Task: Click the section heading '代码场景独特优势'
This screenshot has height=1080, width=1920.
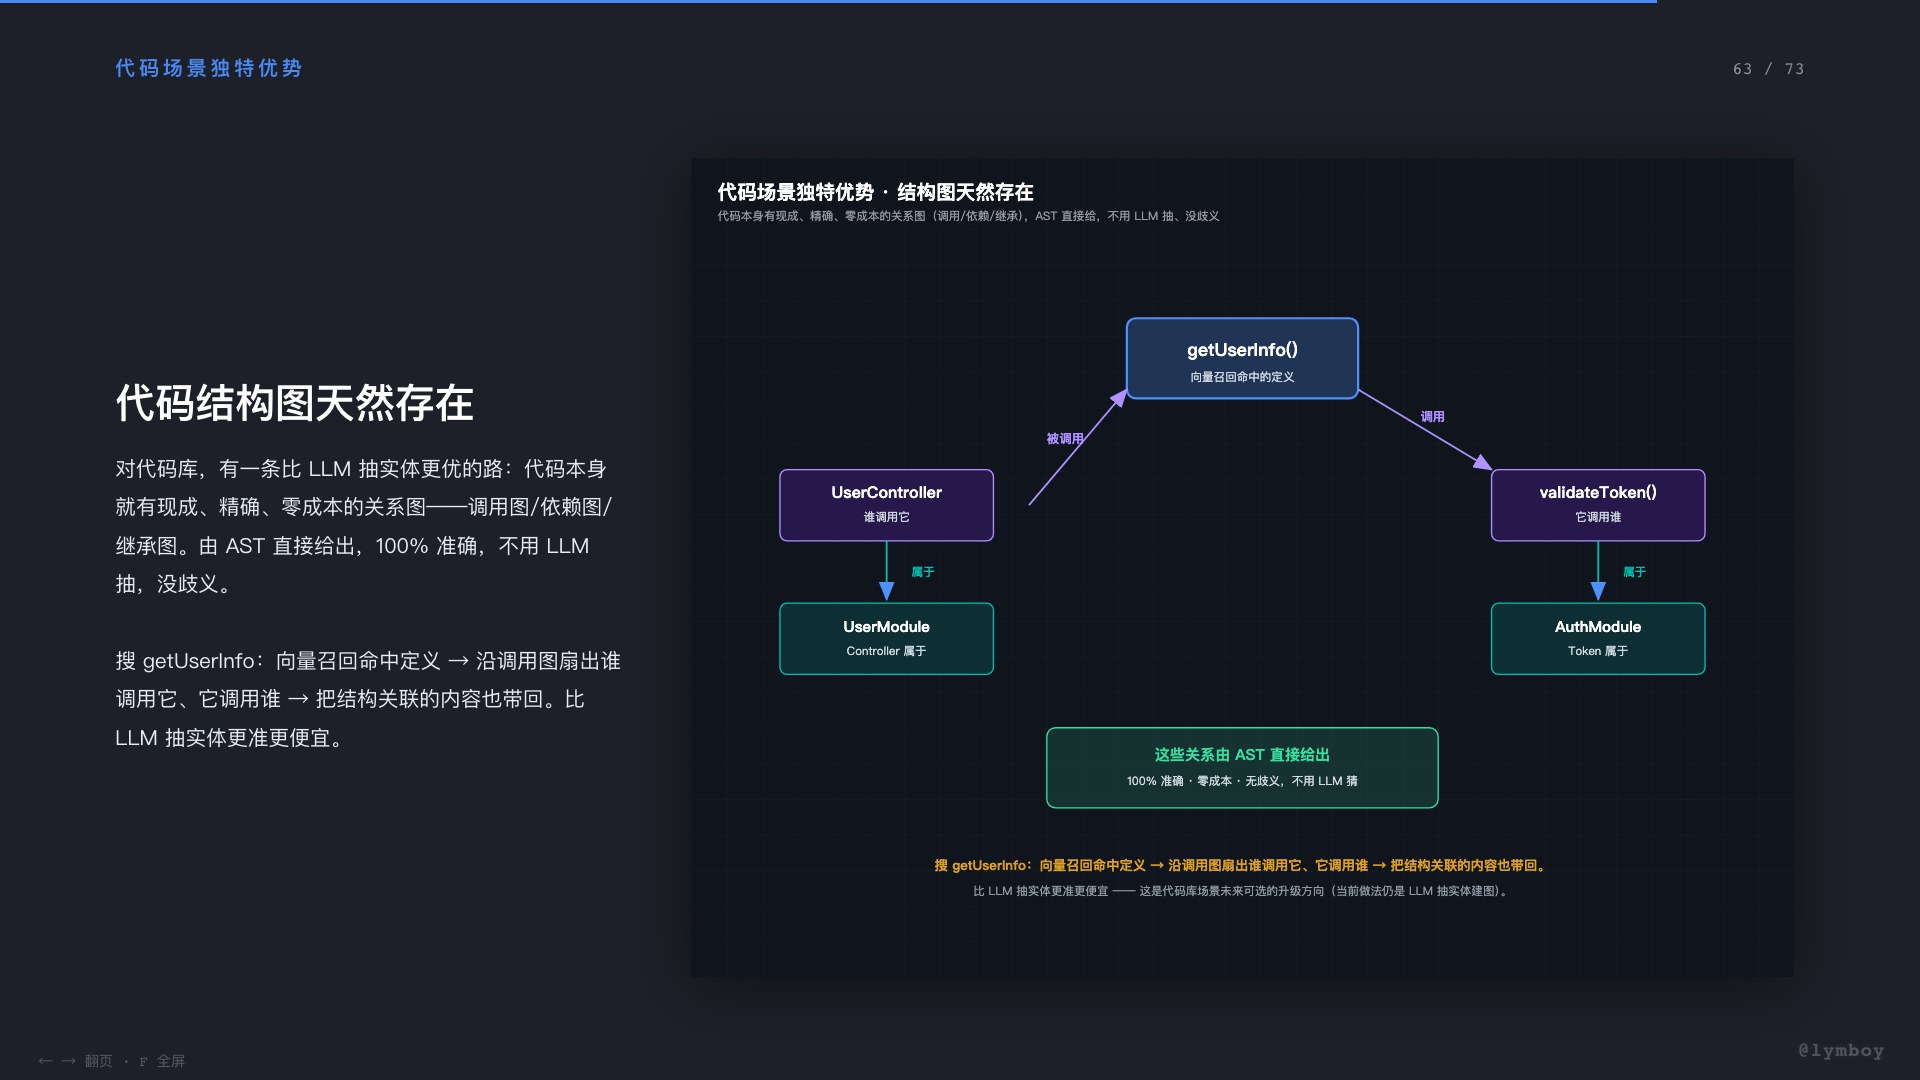Action: (209, 68)
